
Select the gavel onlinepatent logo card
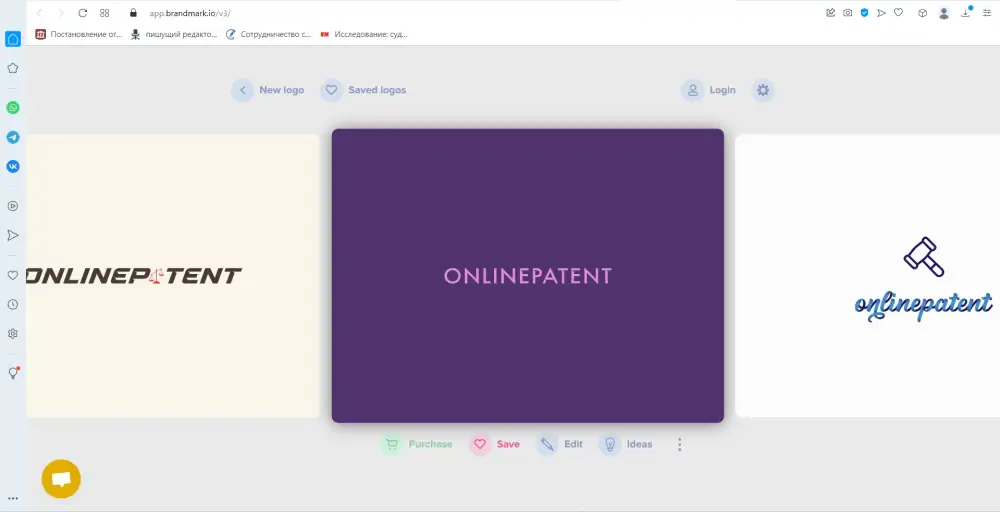click(867, 275)
